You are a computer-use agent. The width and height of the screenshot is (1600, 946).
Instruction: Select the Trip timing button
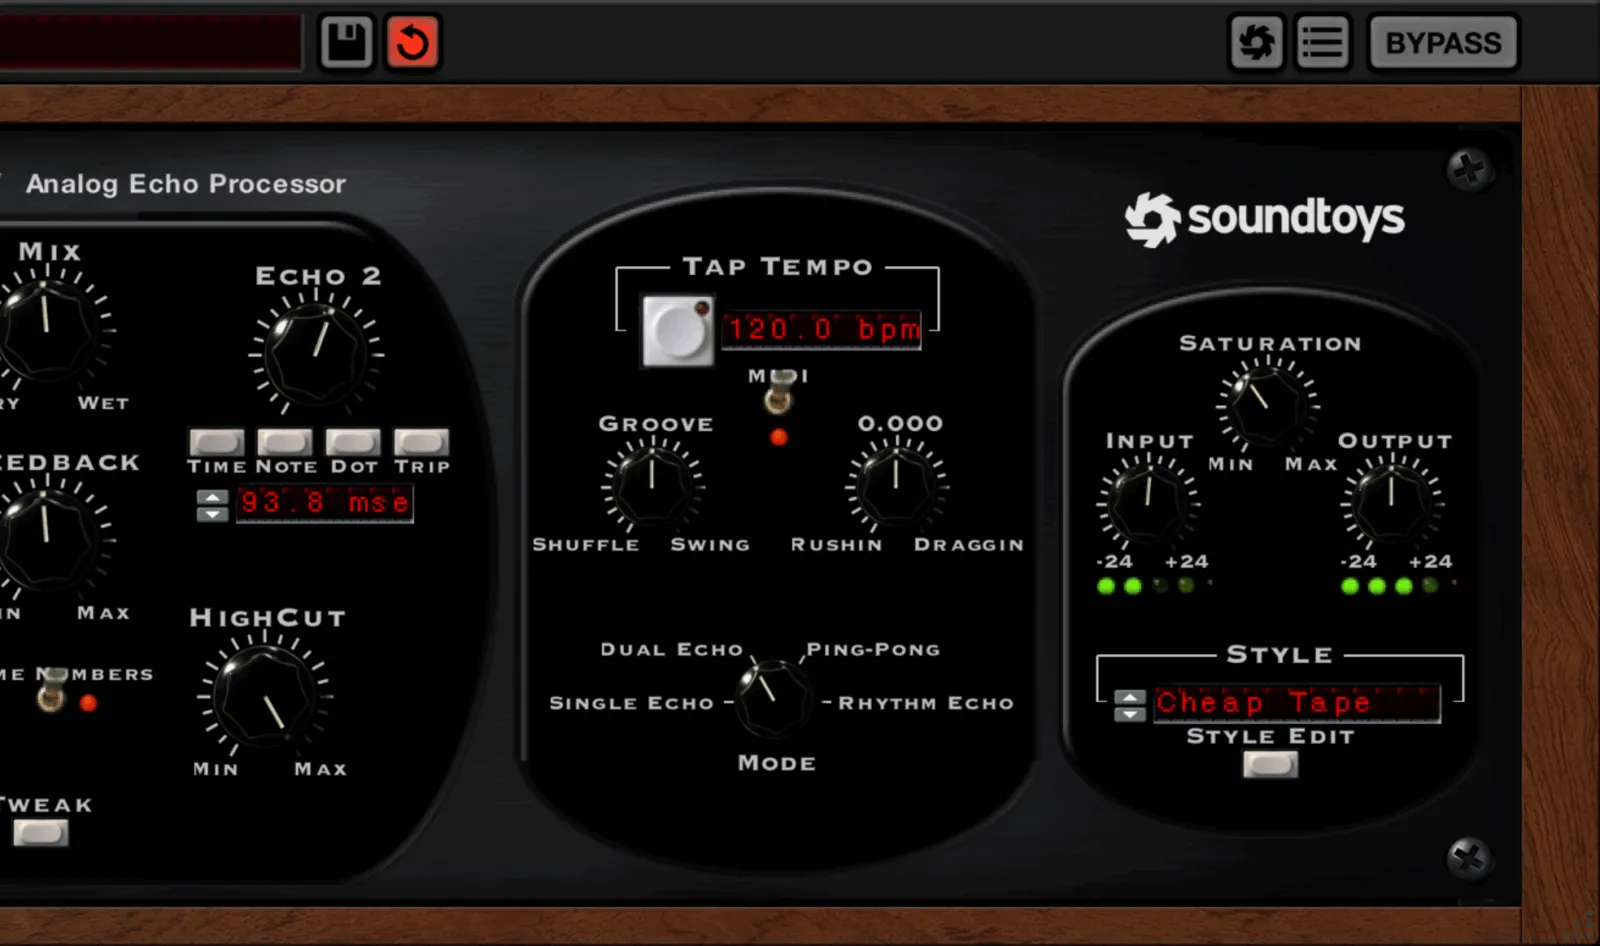click(421, 440)
